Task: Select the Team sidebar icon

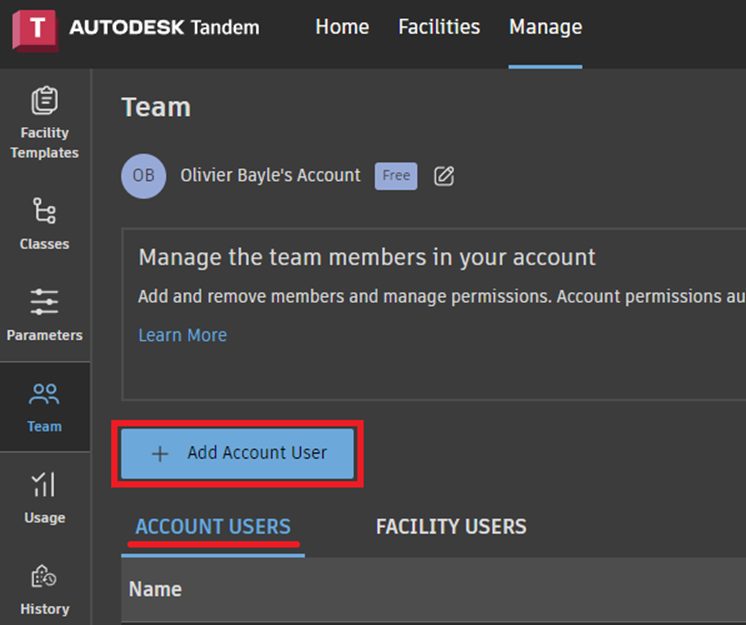Action: pos(44,406)
